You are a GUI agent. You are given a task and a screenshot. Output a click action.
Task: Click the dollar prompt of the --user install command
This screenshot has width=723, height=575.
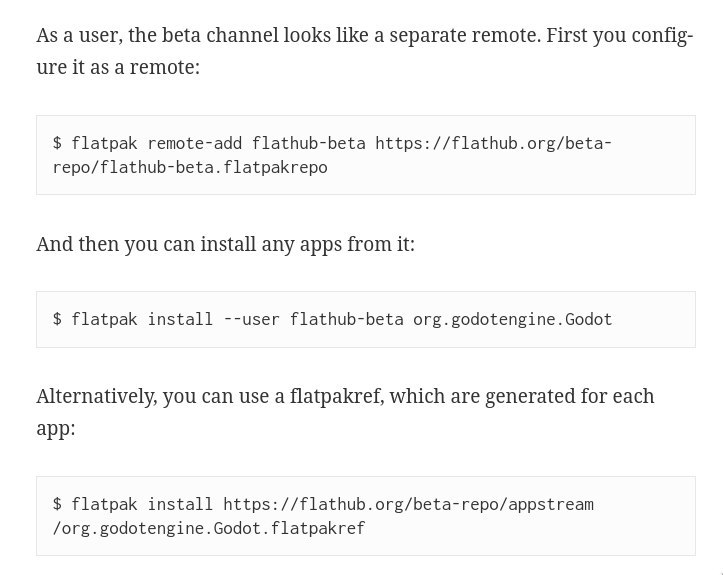[x=57, y=319]
